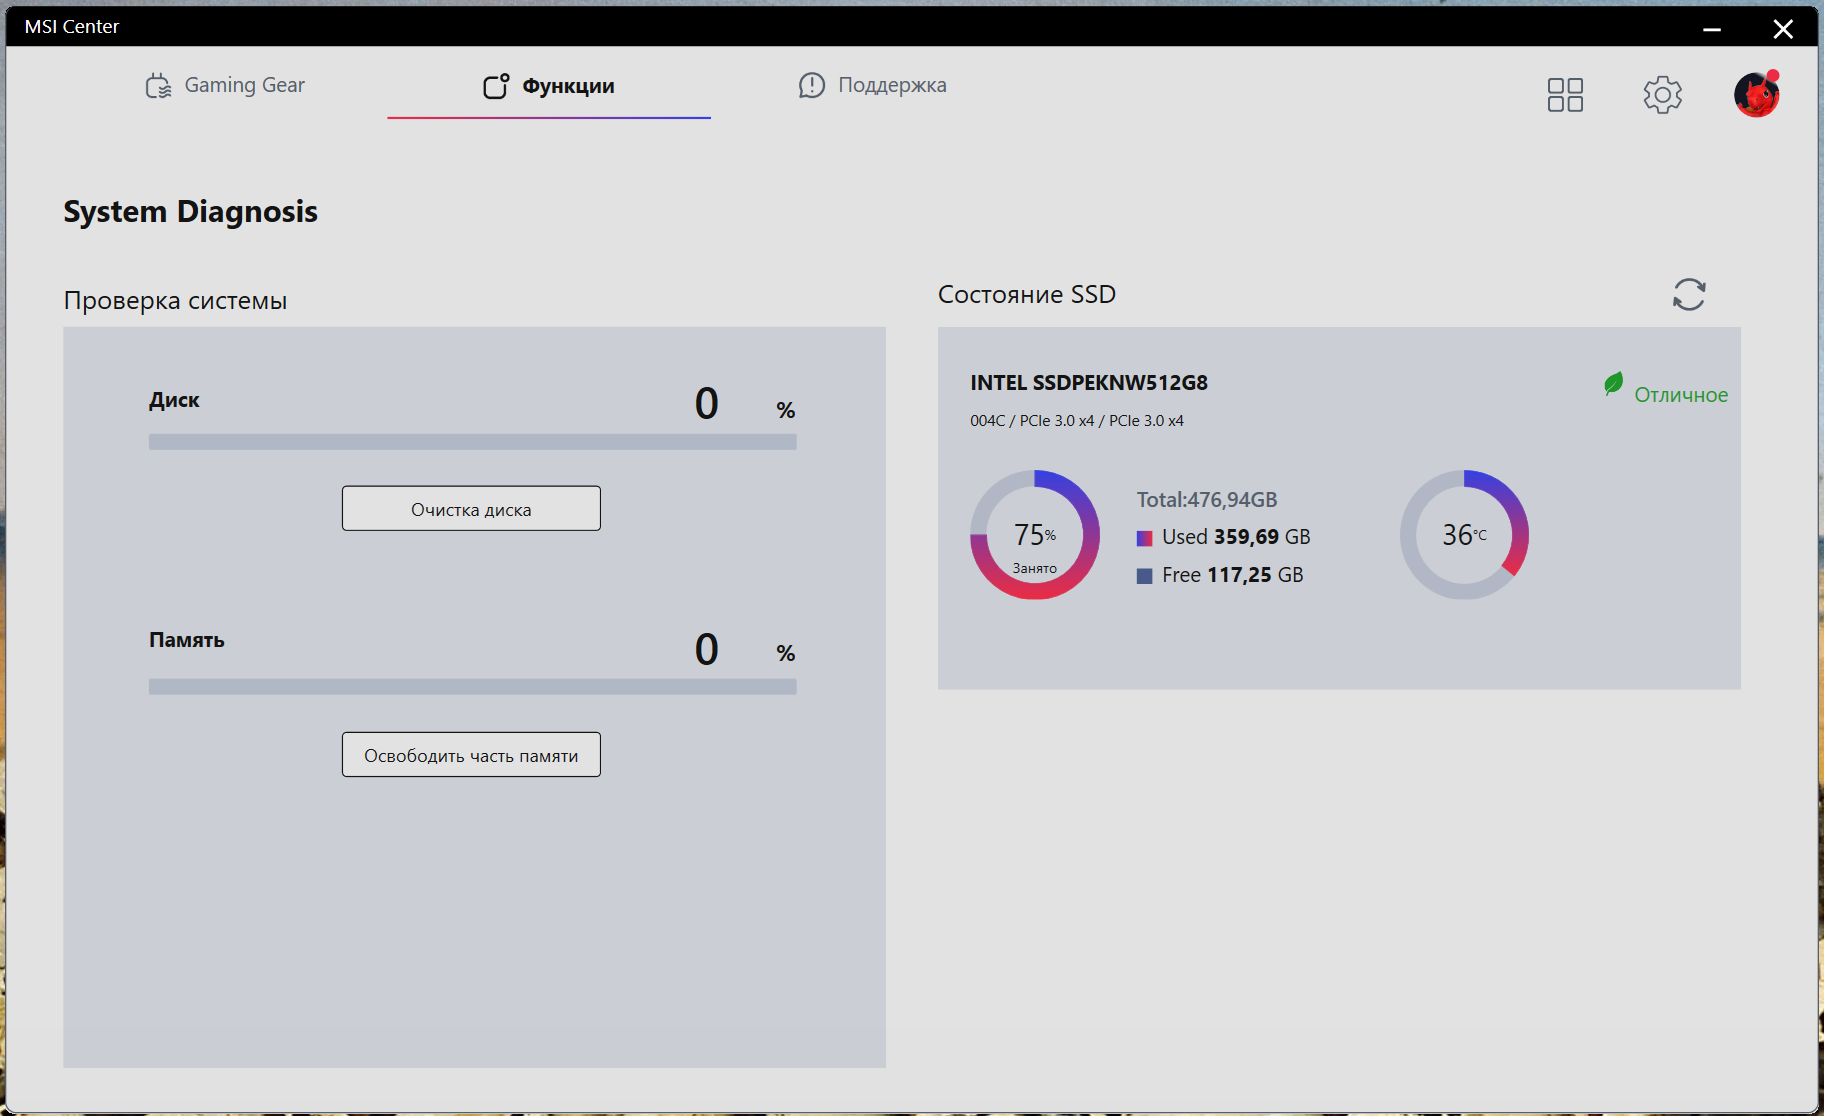This screenshot has width=1824, height=1116.
Task: Click the Free 117,25 GB value
Action: point(1233,575)
